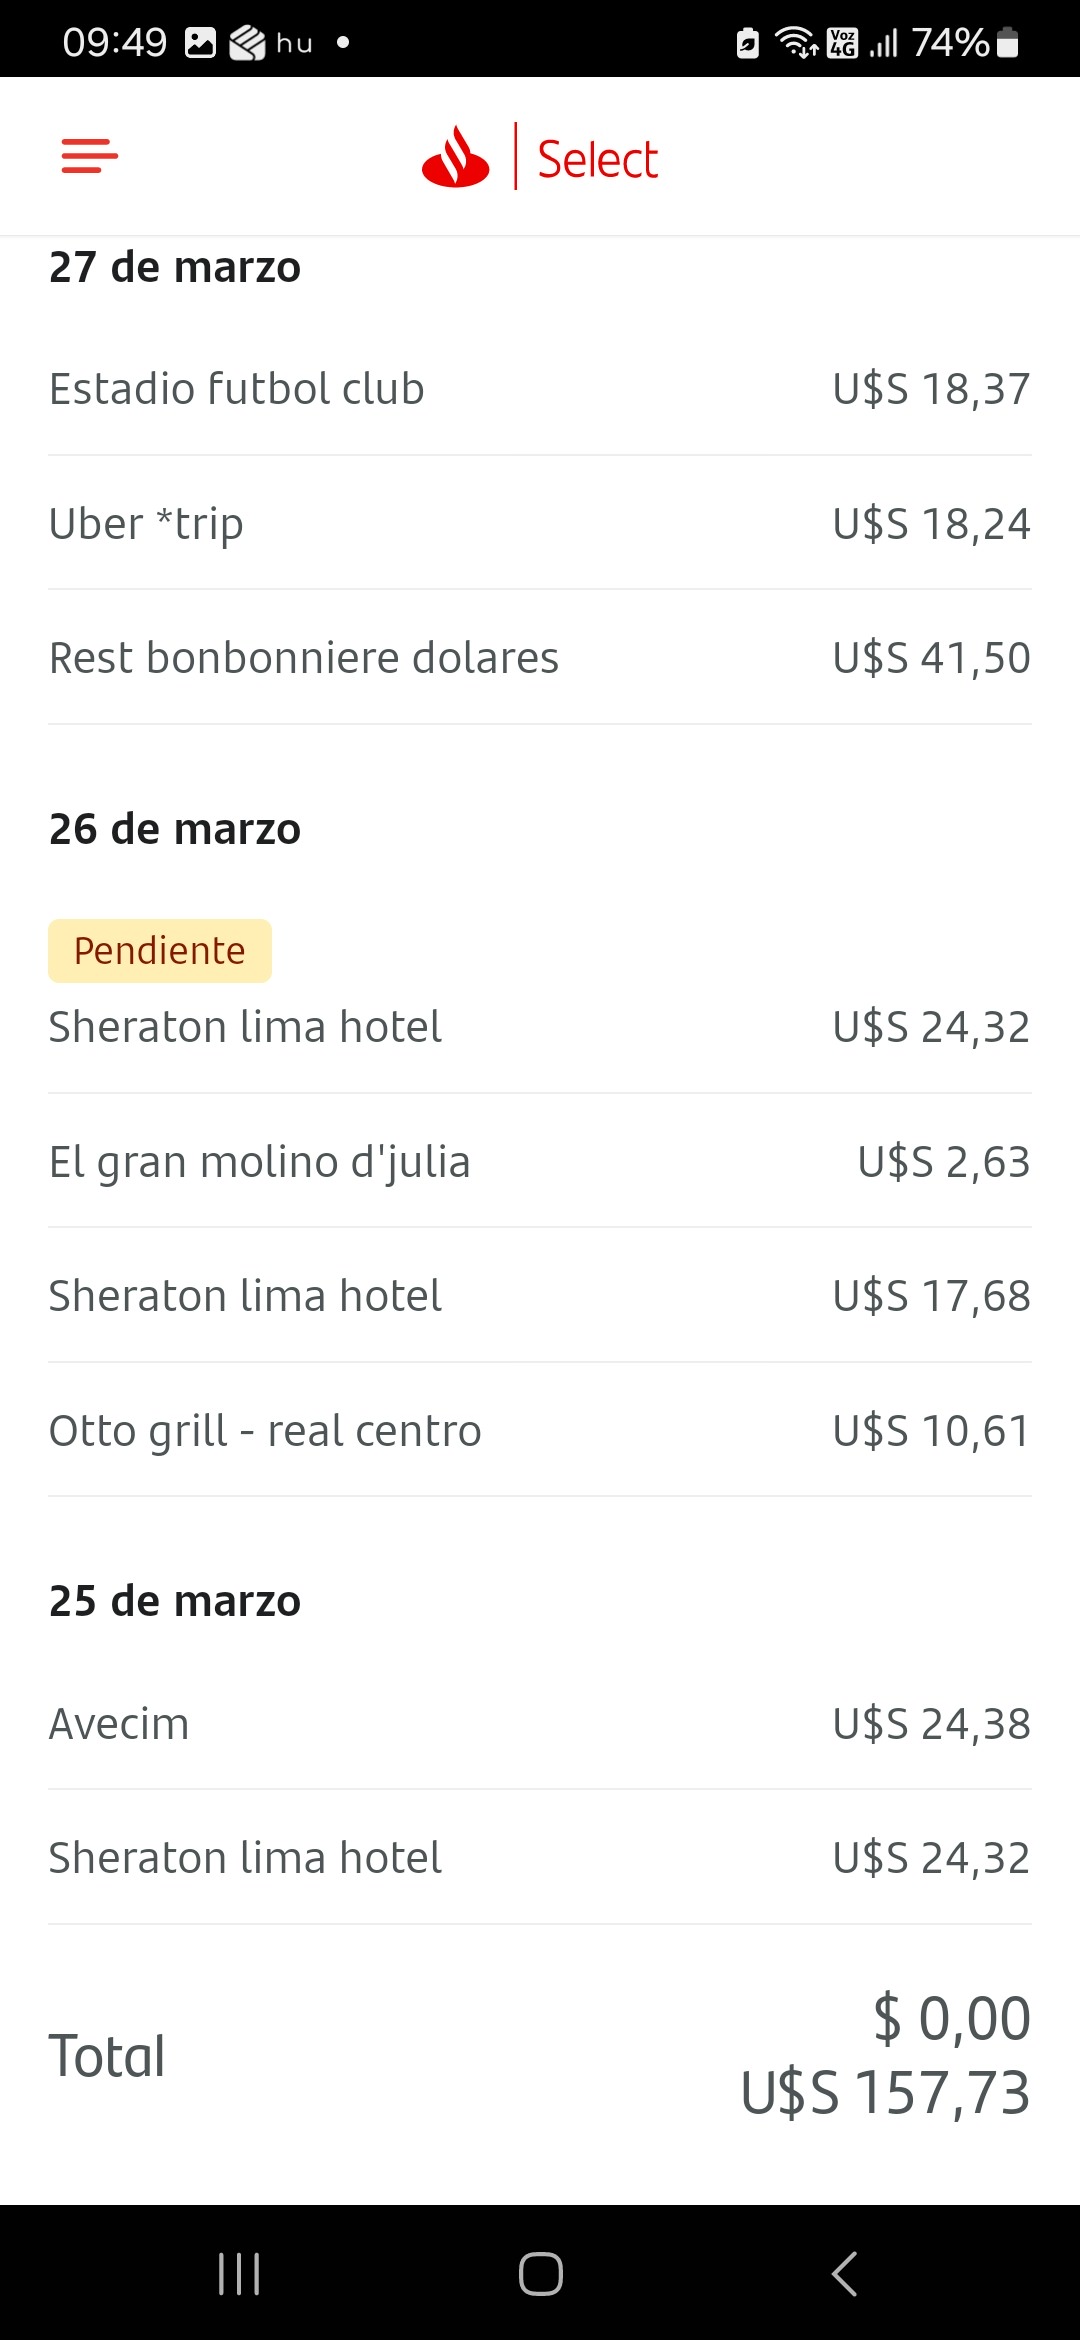This screenshot has width=1080, height=2340.
Task: Tap the Select brand text
Action: (x=598, y=160)
